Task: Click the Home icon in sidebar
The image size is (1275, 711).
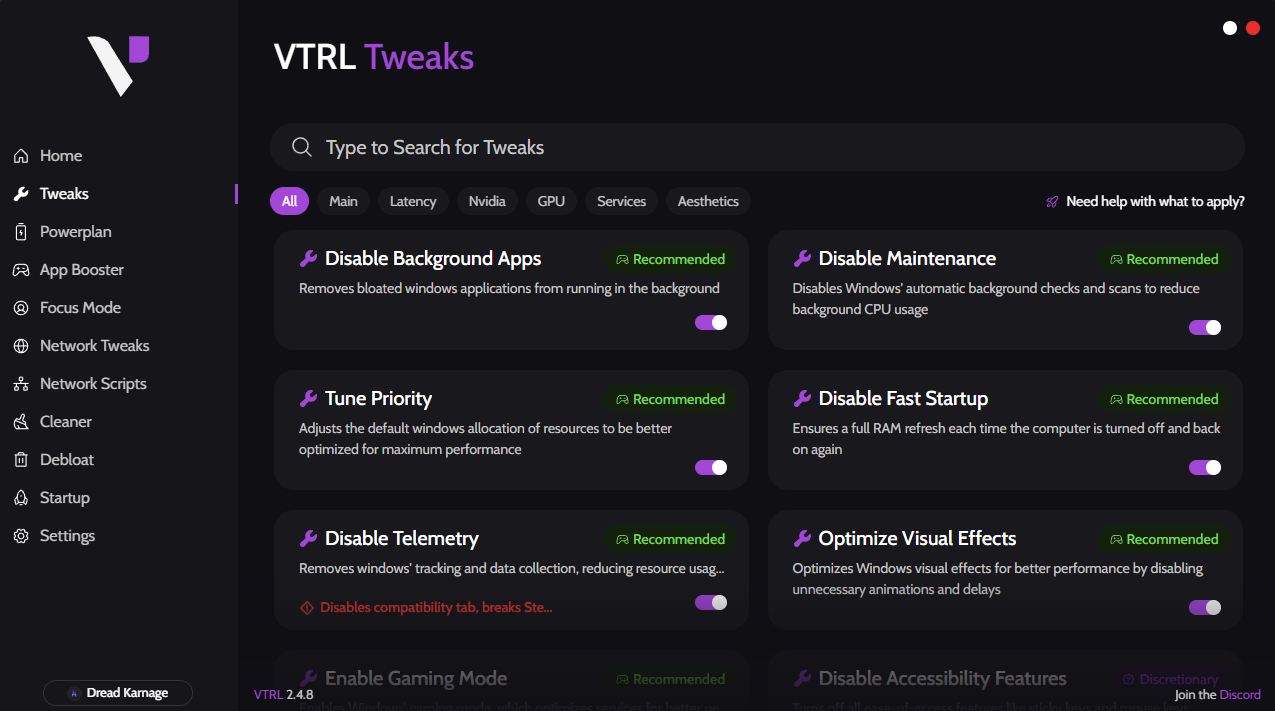Action: coord(20,156)
